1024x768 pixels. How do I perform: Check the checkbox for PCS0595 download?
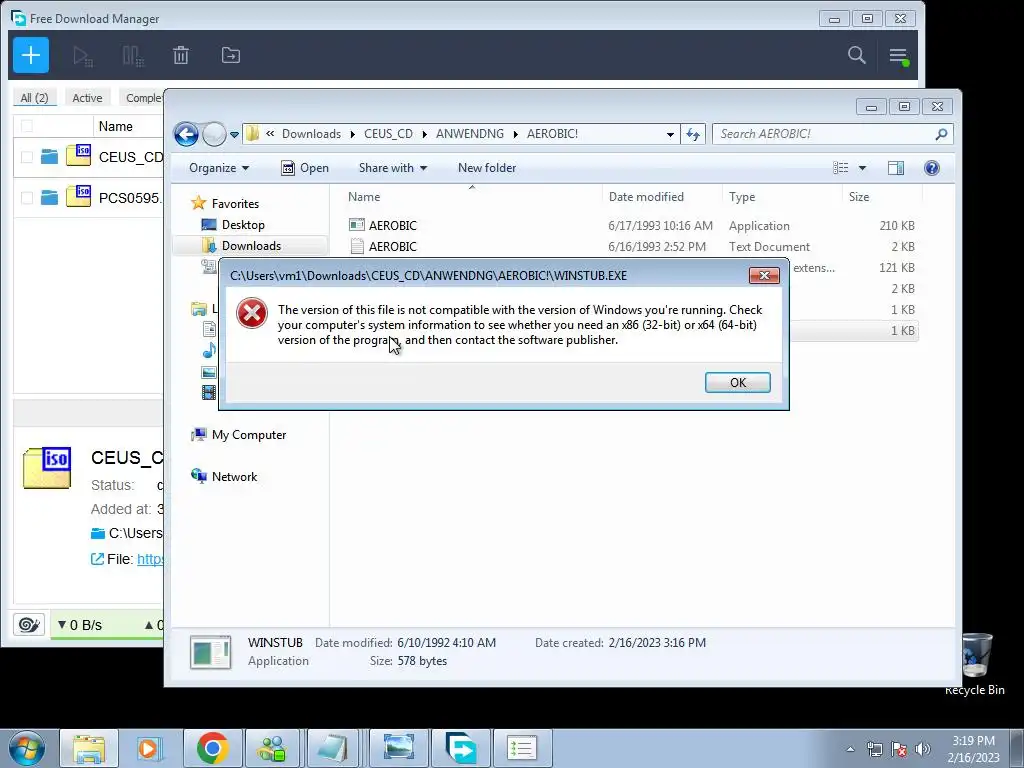coord(27,197)
